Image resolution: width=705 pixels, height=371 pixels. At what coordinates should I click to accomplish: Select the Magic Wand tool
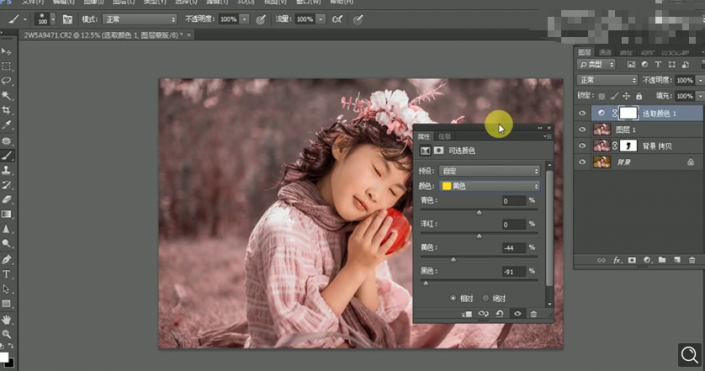6,95
